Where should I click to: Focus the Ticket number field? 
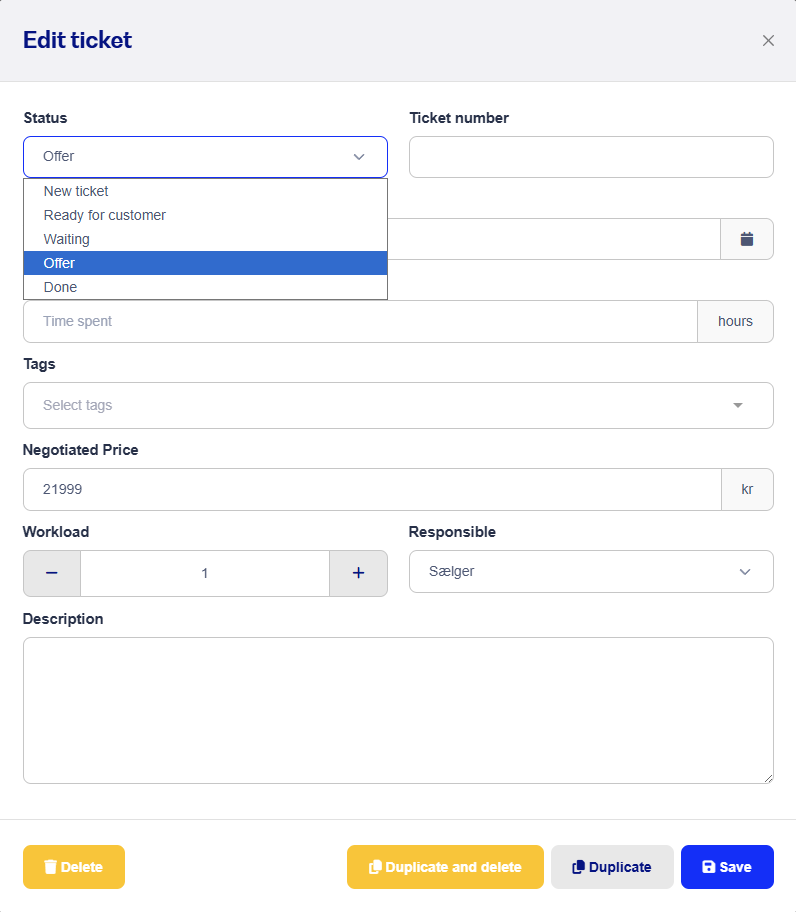click(591, 157)
